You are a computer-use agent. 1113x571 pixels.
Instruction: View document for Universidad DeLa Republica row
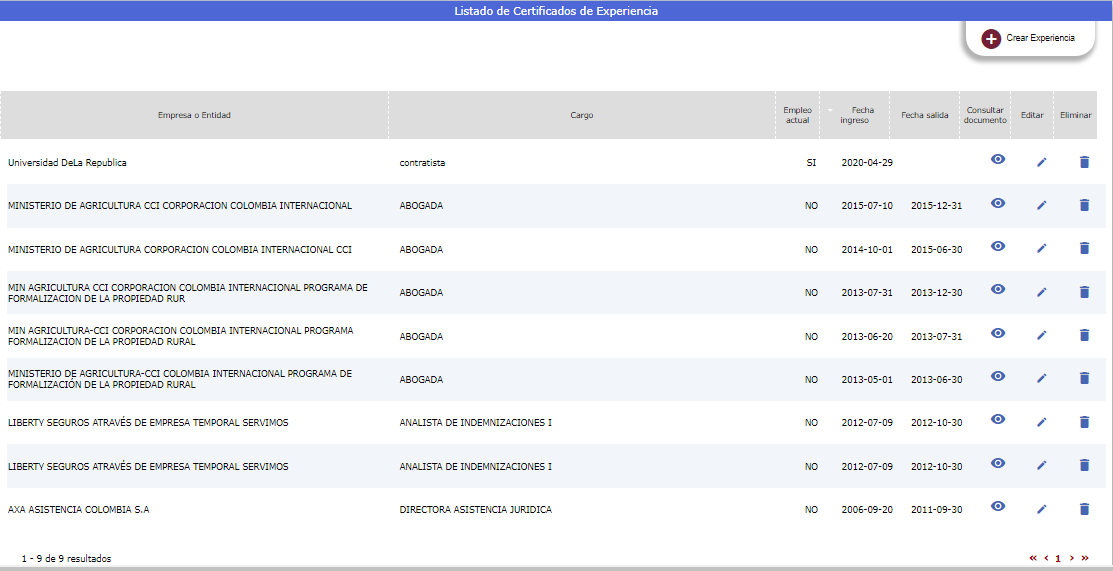pyautogui.click(x=997, y=160)
